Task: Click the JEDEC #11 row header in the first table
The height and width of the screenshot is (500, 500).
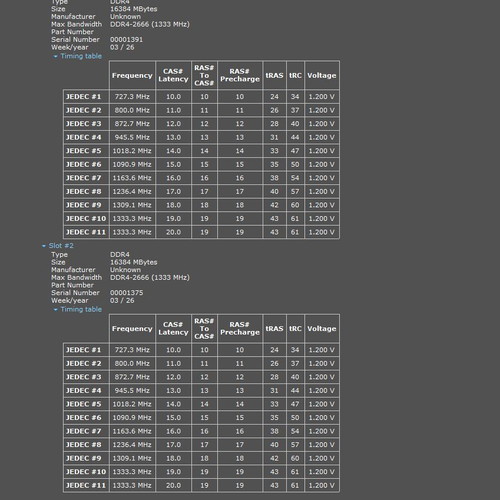Action: tap(86, 232)
